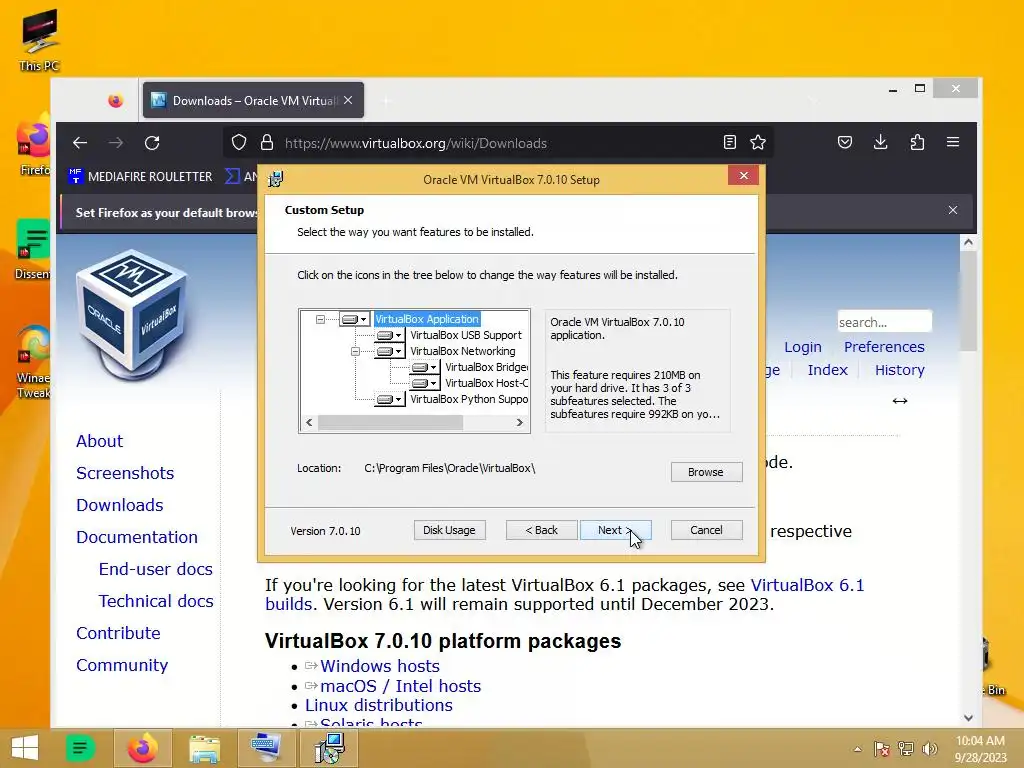This screenshot has width=1024, height=768.
Task: Open the VirtualBox Python Support feature dropdown
Action: 390,399
